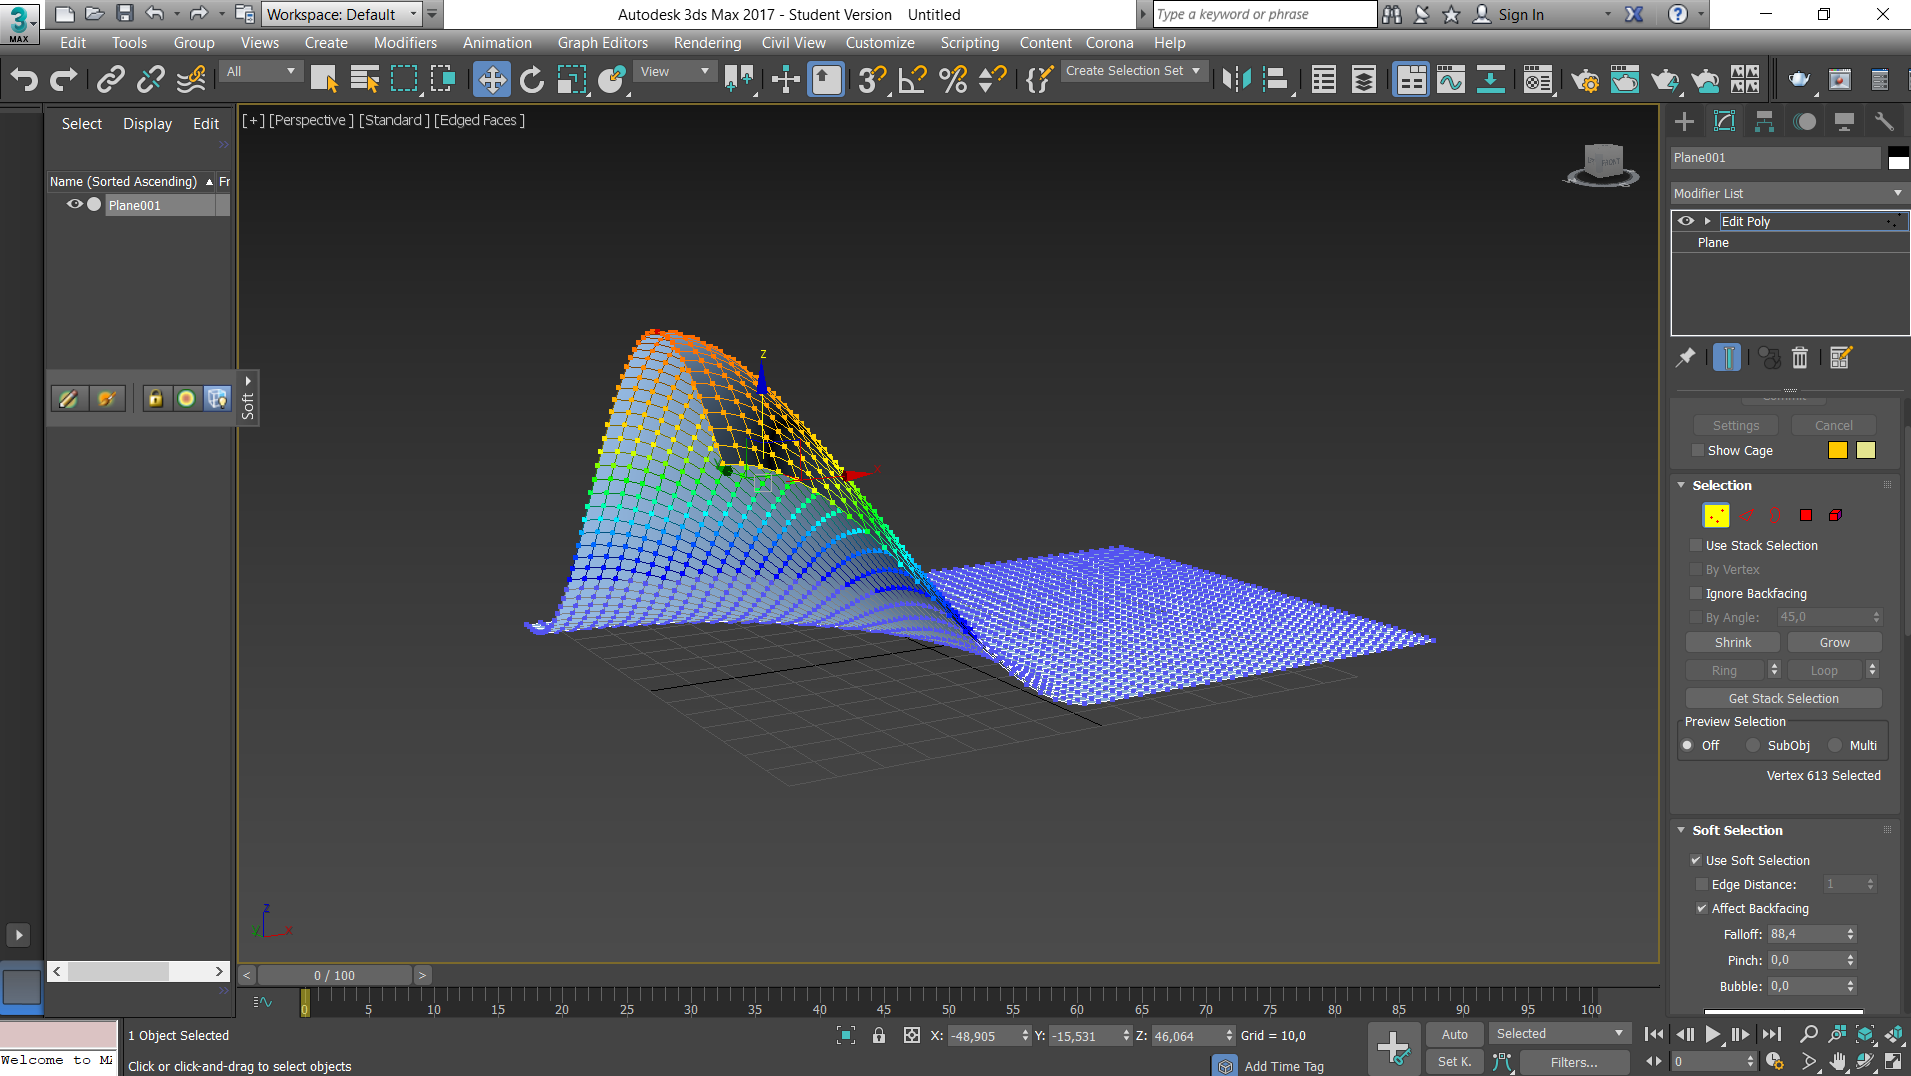Open the Graph Editors menu

tap(602, 43)
